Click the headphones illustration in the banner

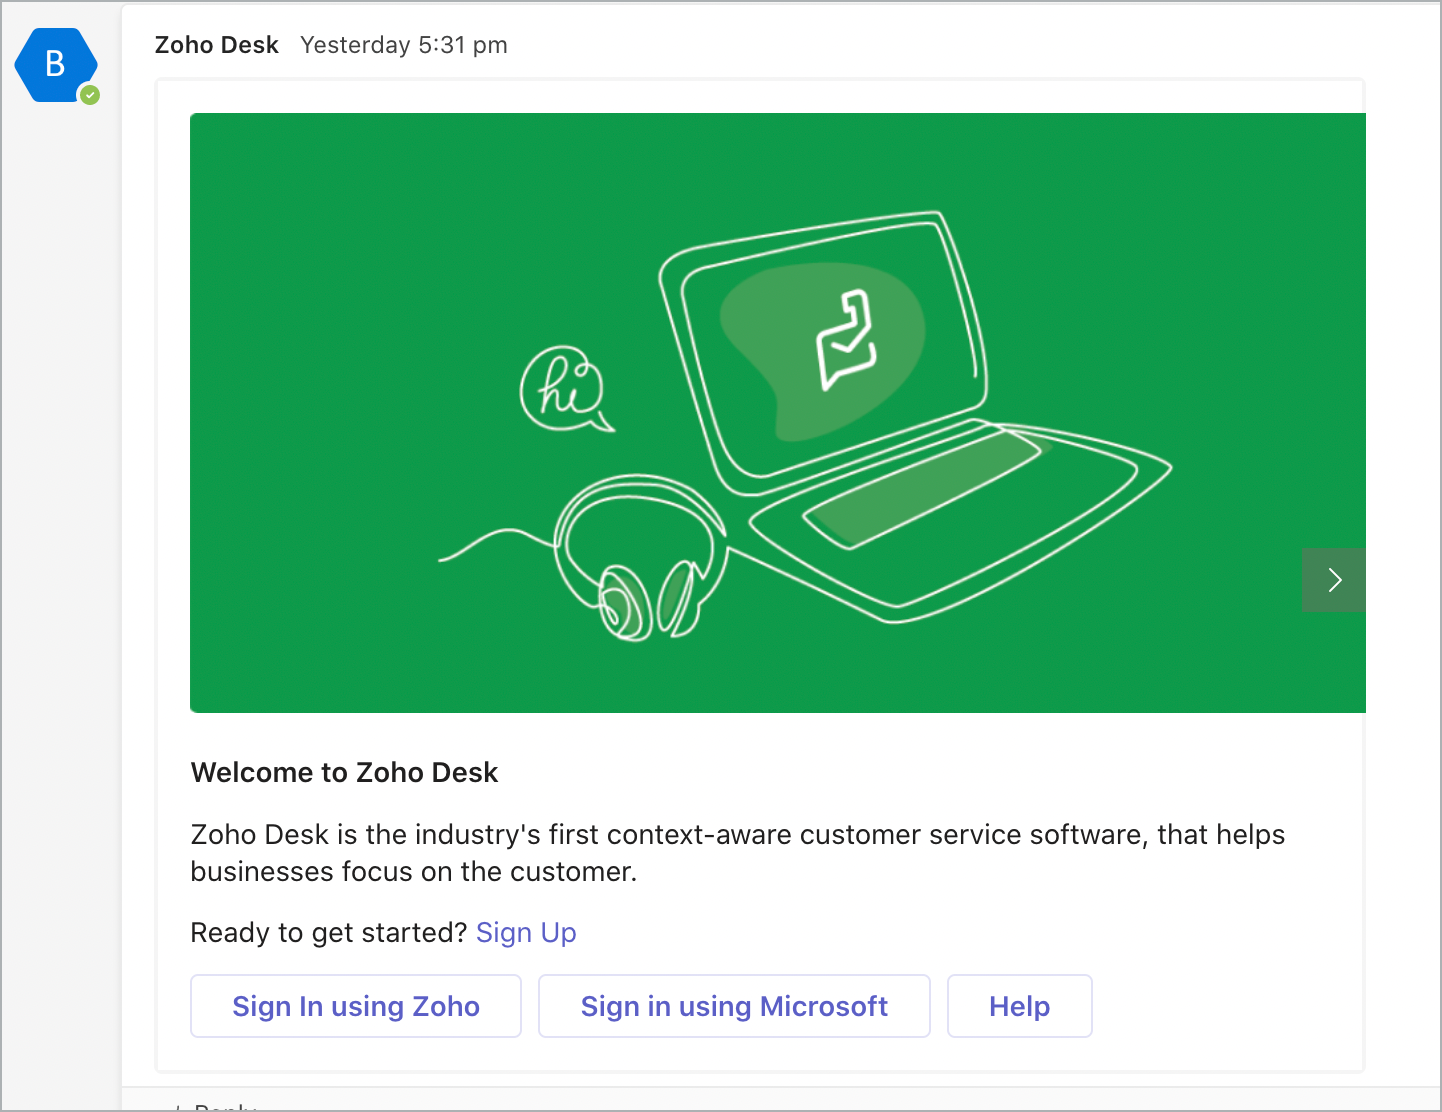point(640,557)
